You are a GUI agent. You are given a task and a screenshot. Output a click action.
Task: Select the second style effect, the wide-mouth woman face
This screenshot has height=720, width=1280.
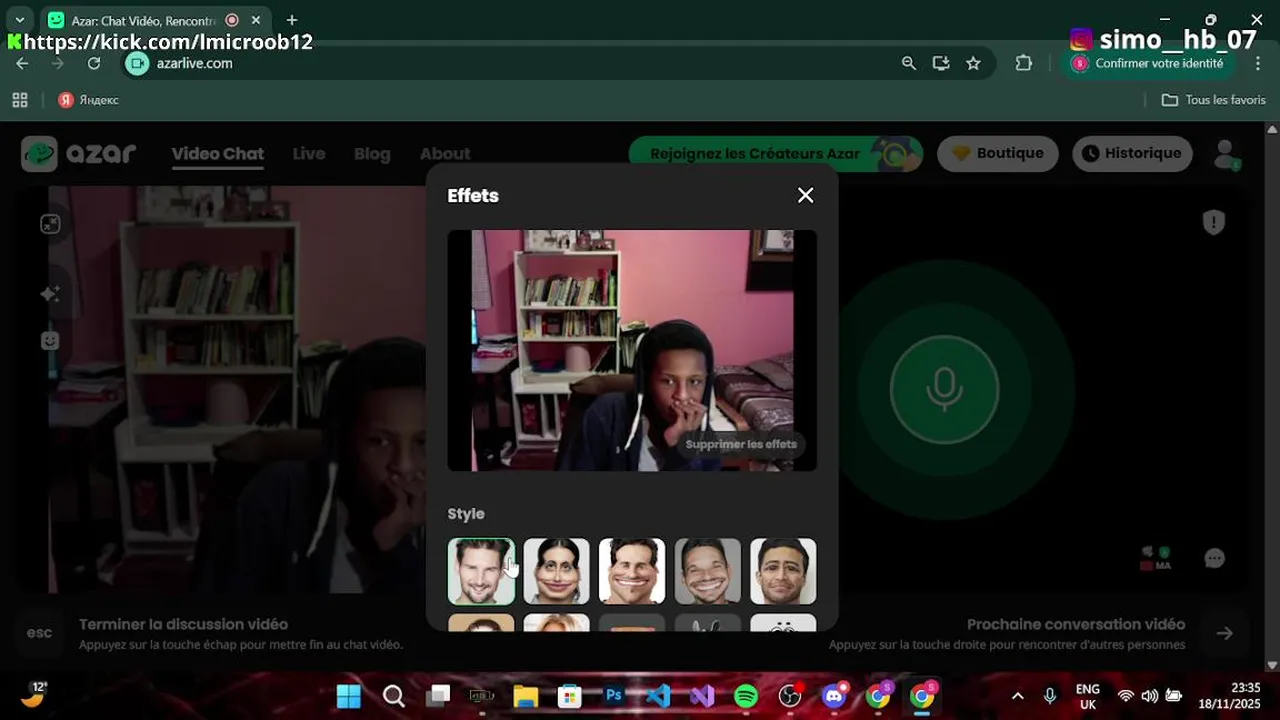[557, 571]
